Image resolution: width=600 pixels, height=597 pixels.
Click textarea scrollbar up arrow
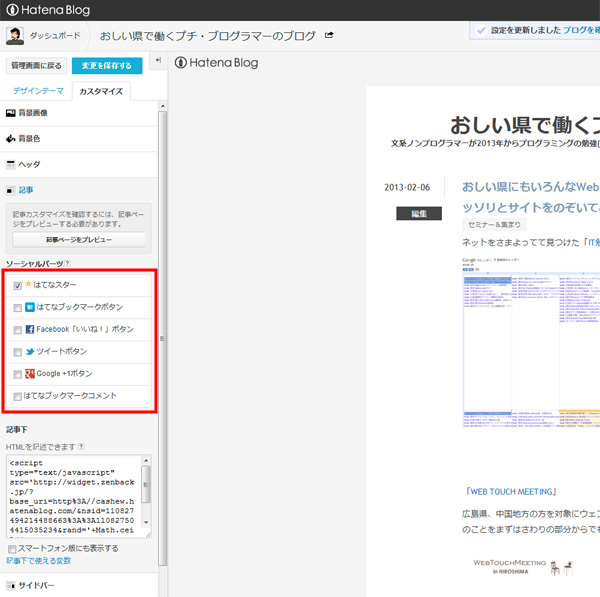146,460
